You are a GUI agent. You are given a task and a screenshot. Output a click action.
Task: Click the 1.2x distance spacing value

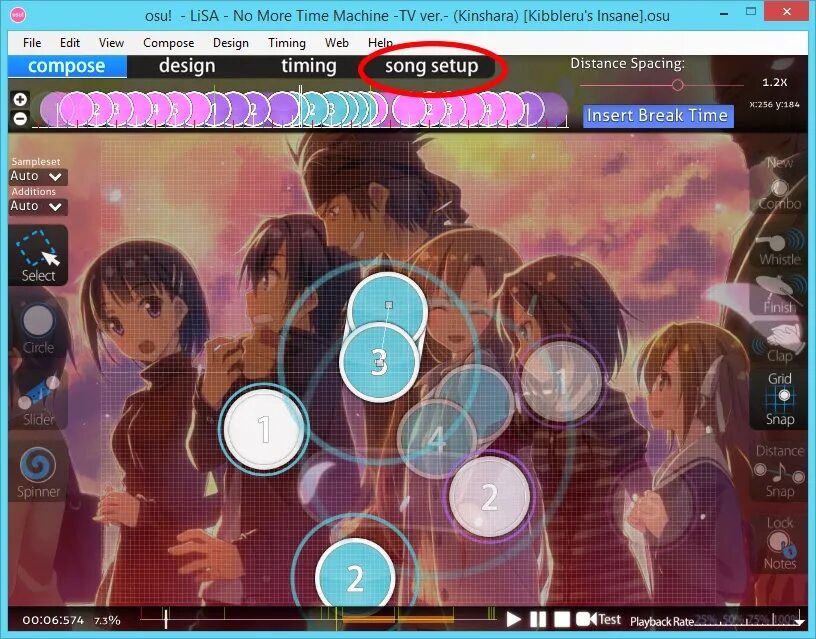coord(774,82)
